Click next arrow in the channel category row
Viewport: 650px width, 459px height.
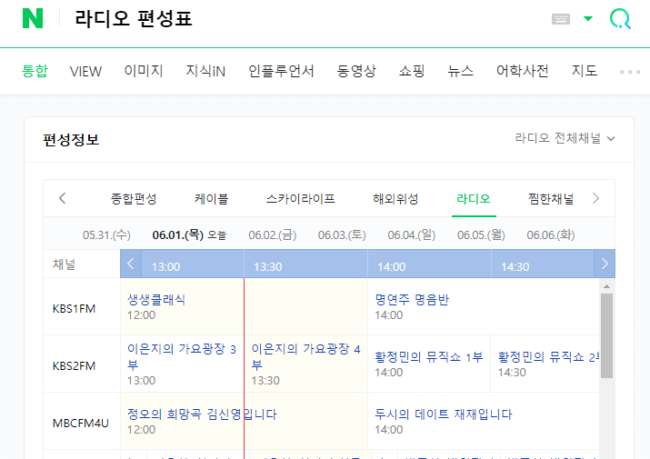tap(596, 198)
